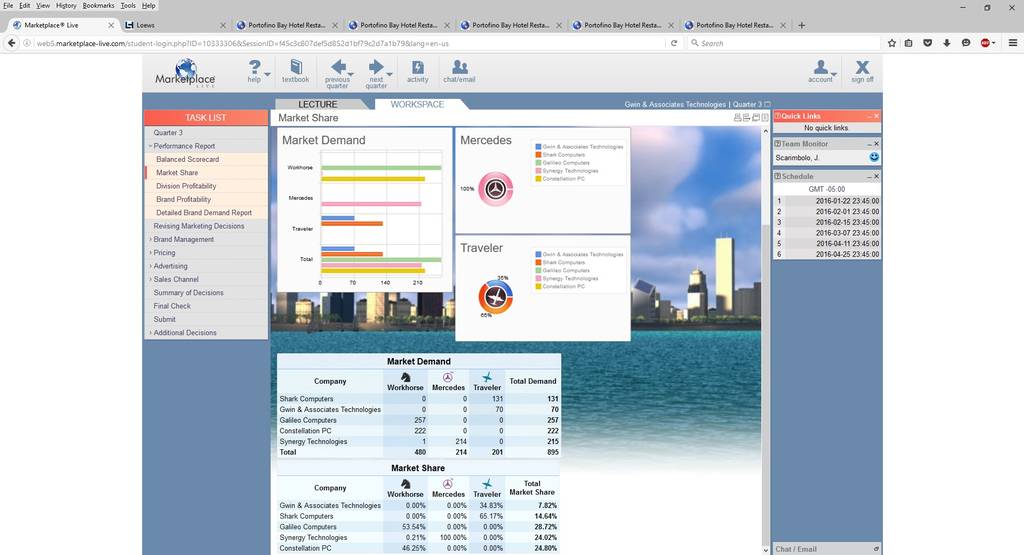
Task: Expand the Advertising section
Action: coord(150,266)
